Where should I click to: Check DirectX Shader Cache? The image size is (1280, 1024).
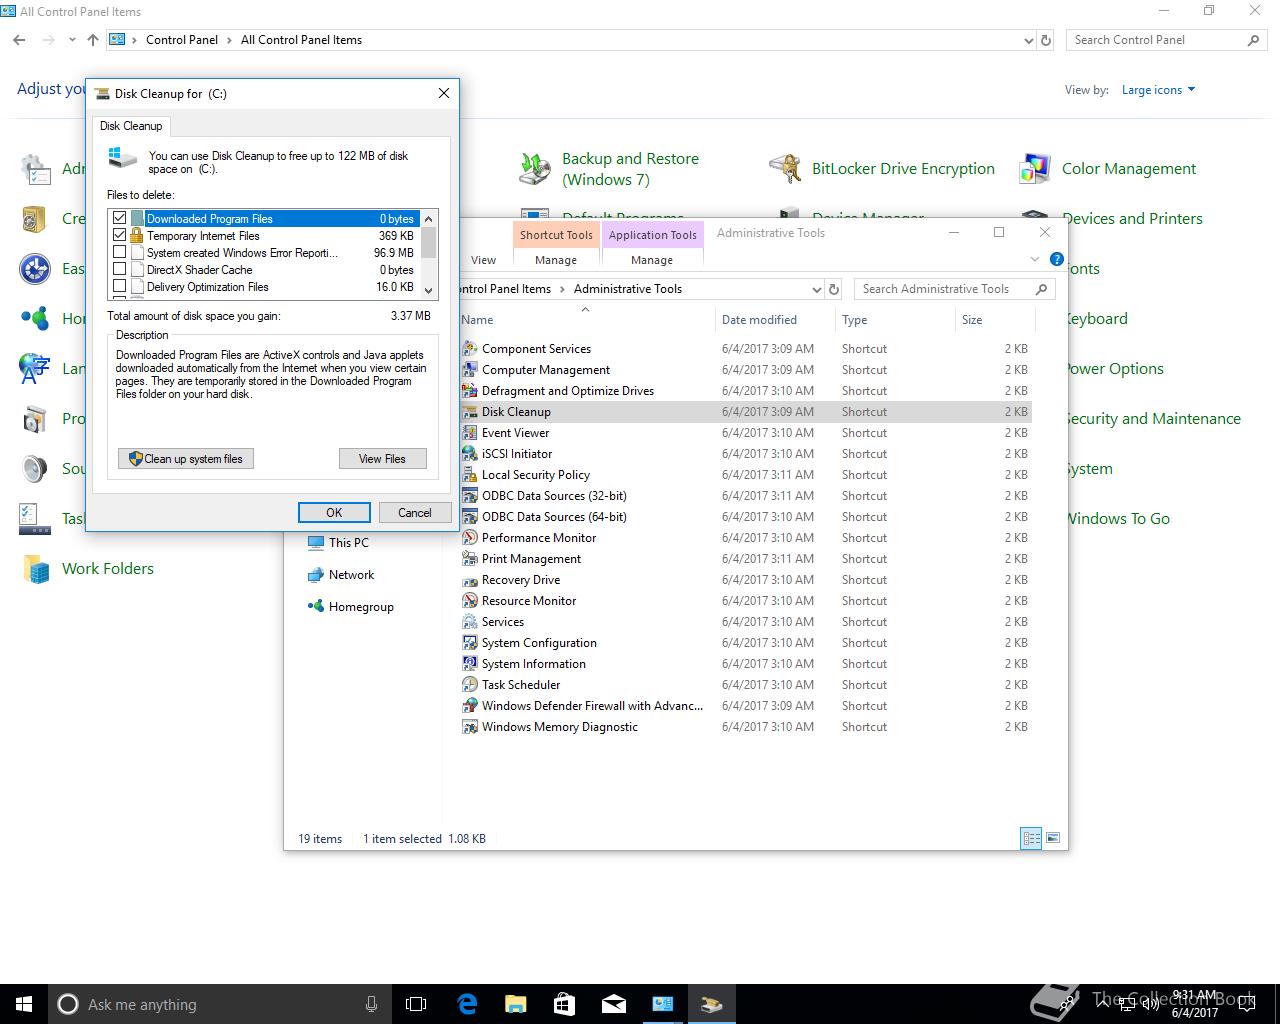120,269
